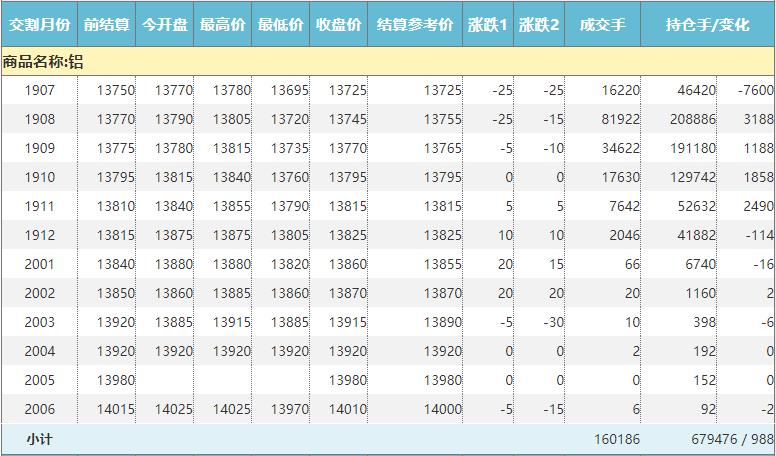776x456 pixels.
Task: Click the 2006 delivery month cell
Action: [x=40, y=409]
